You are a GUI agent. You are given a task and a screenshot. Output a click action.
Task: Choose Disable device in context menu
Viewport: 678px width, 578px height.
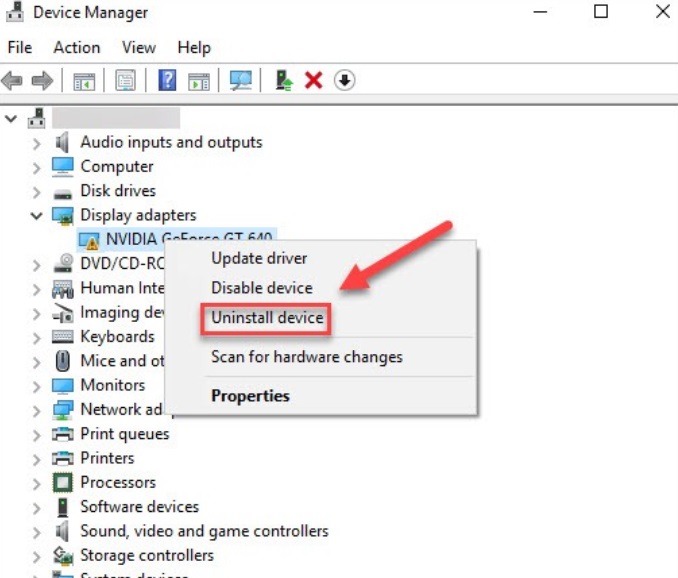[x=262, y=288]
